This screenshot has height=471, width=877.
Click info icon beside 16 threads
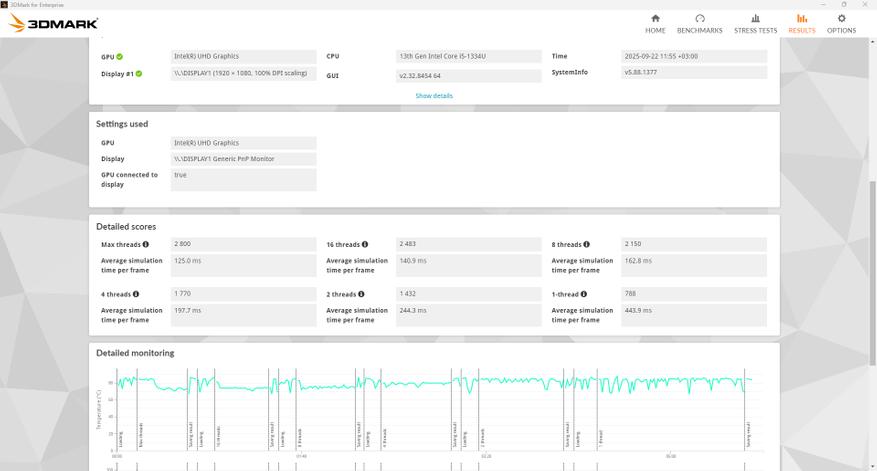(x=365, y=244)
